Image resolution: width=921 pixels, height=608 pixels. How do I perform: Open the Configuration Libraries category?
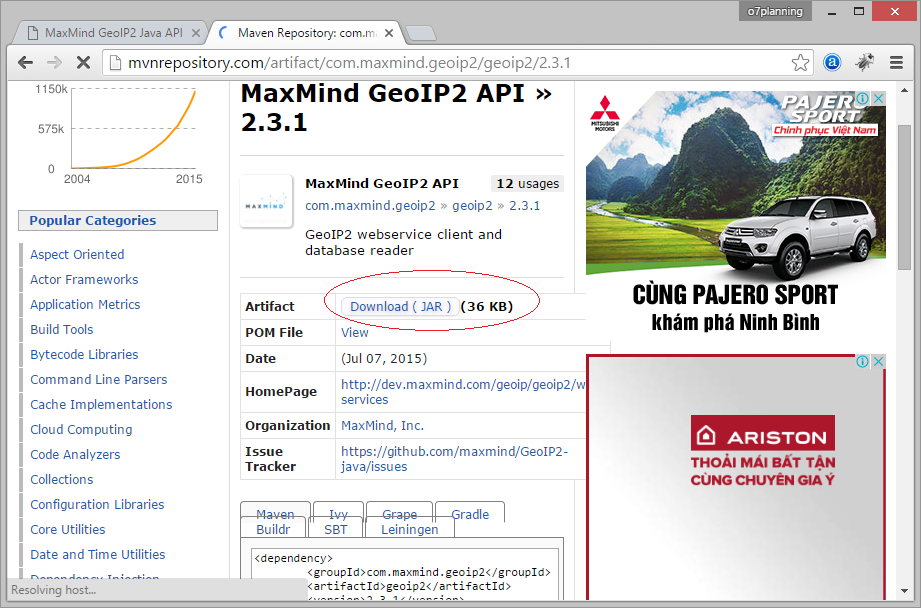[x=97, y=505]
